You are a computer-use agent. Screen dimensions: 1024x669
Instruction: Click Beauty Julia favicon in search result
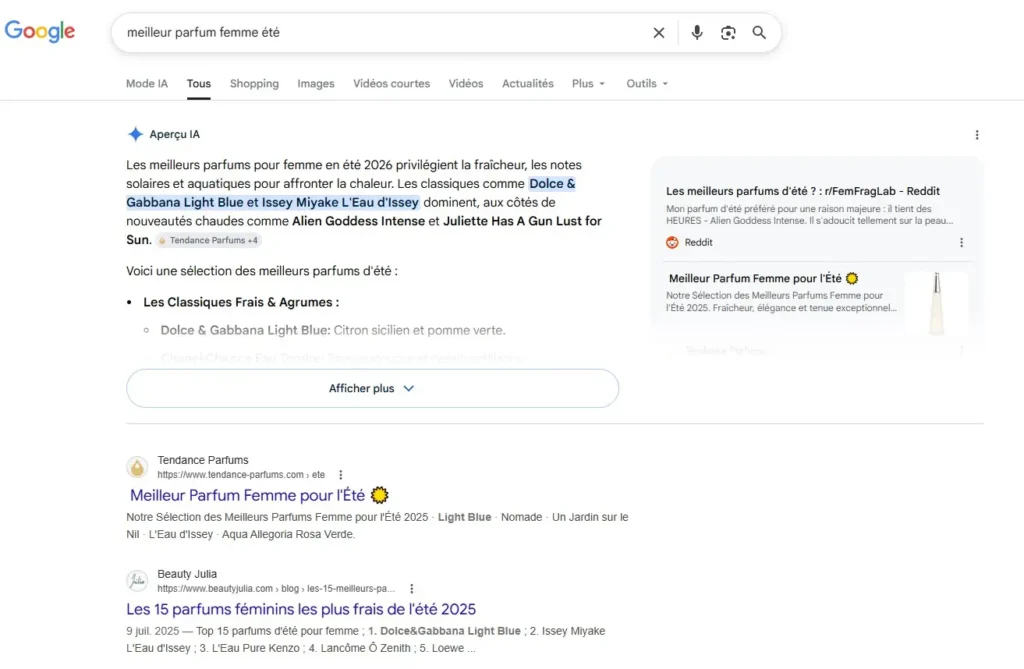click(x=137, y=581)
